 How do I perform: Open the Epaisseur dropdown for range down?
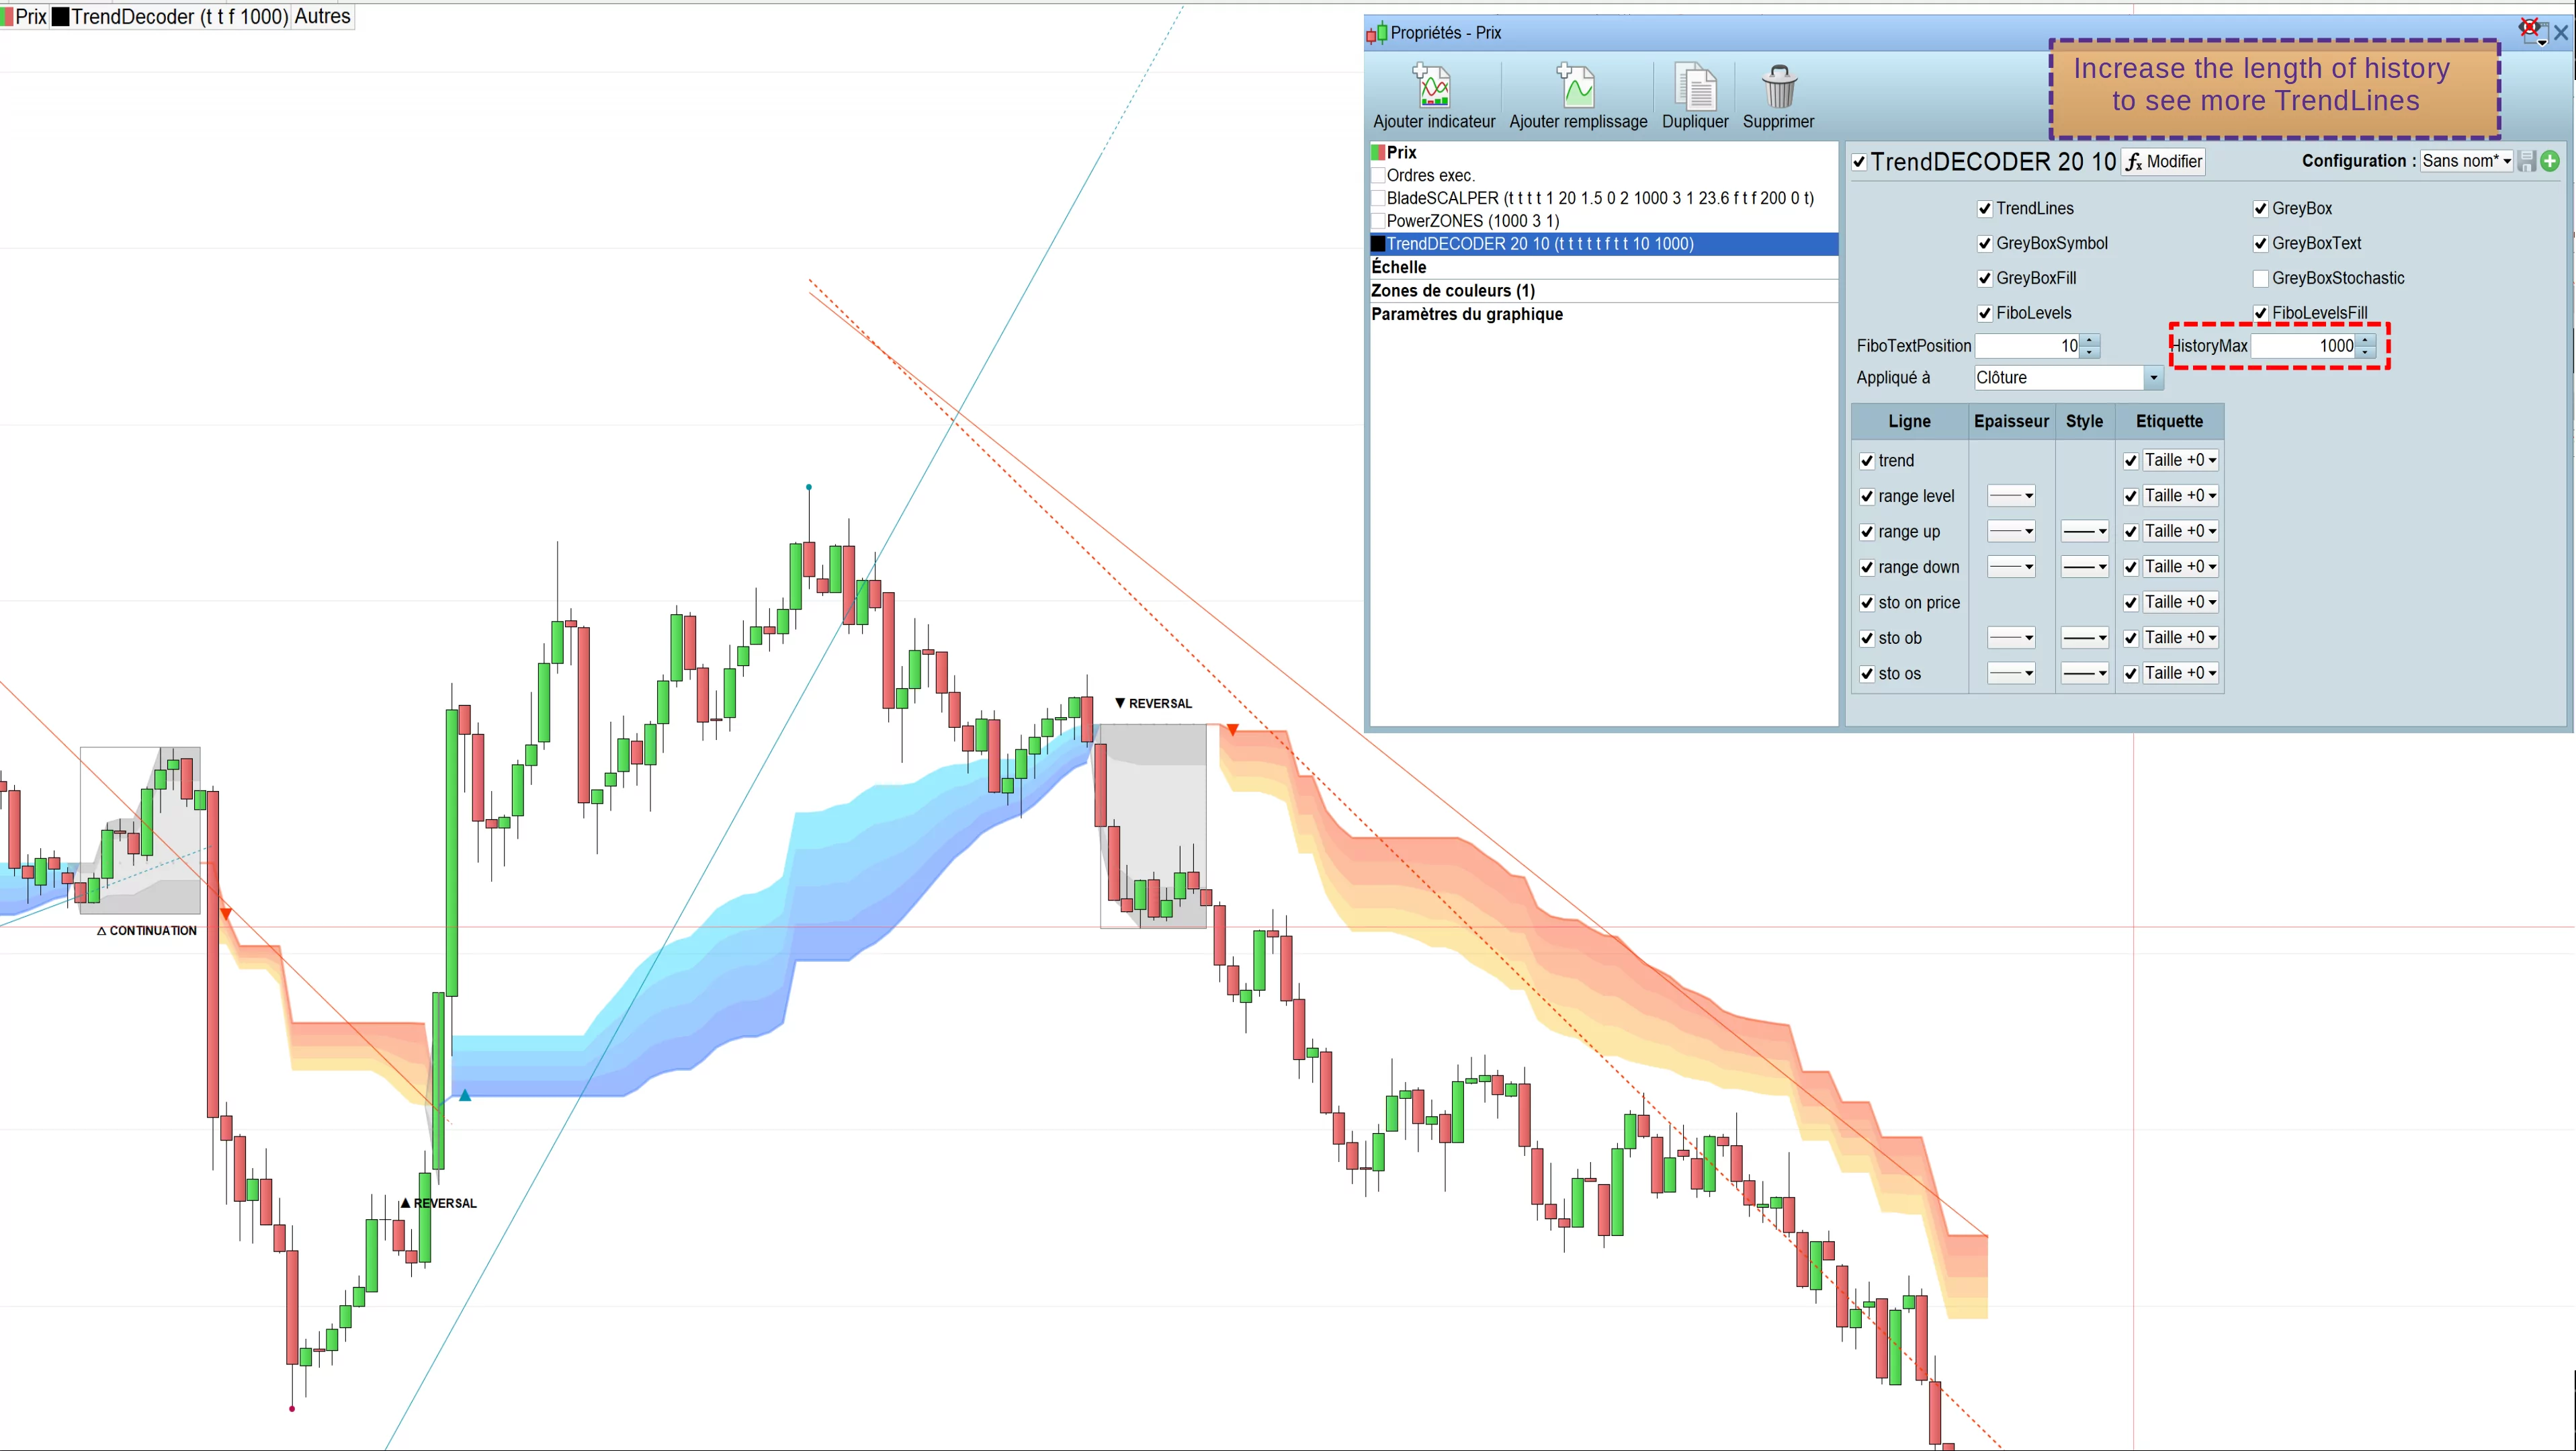(2011, 567)
